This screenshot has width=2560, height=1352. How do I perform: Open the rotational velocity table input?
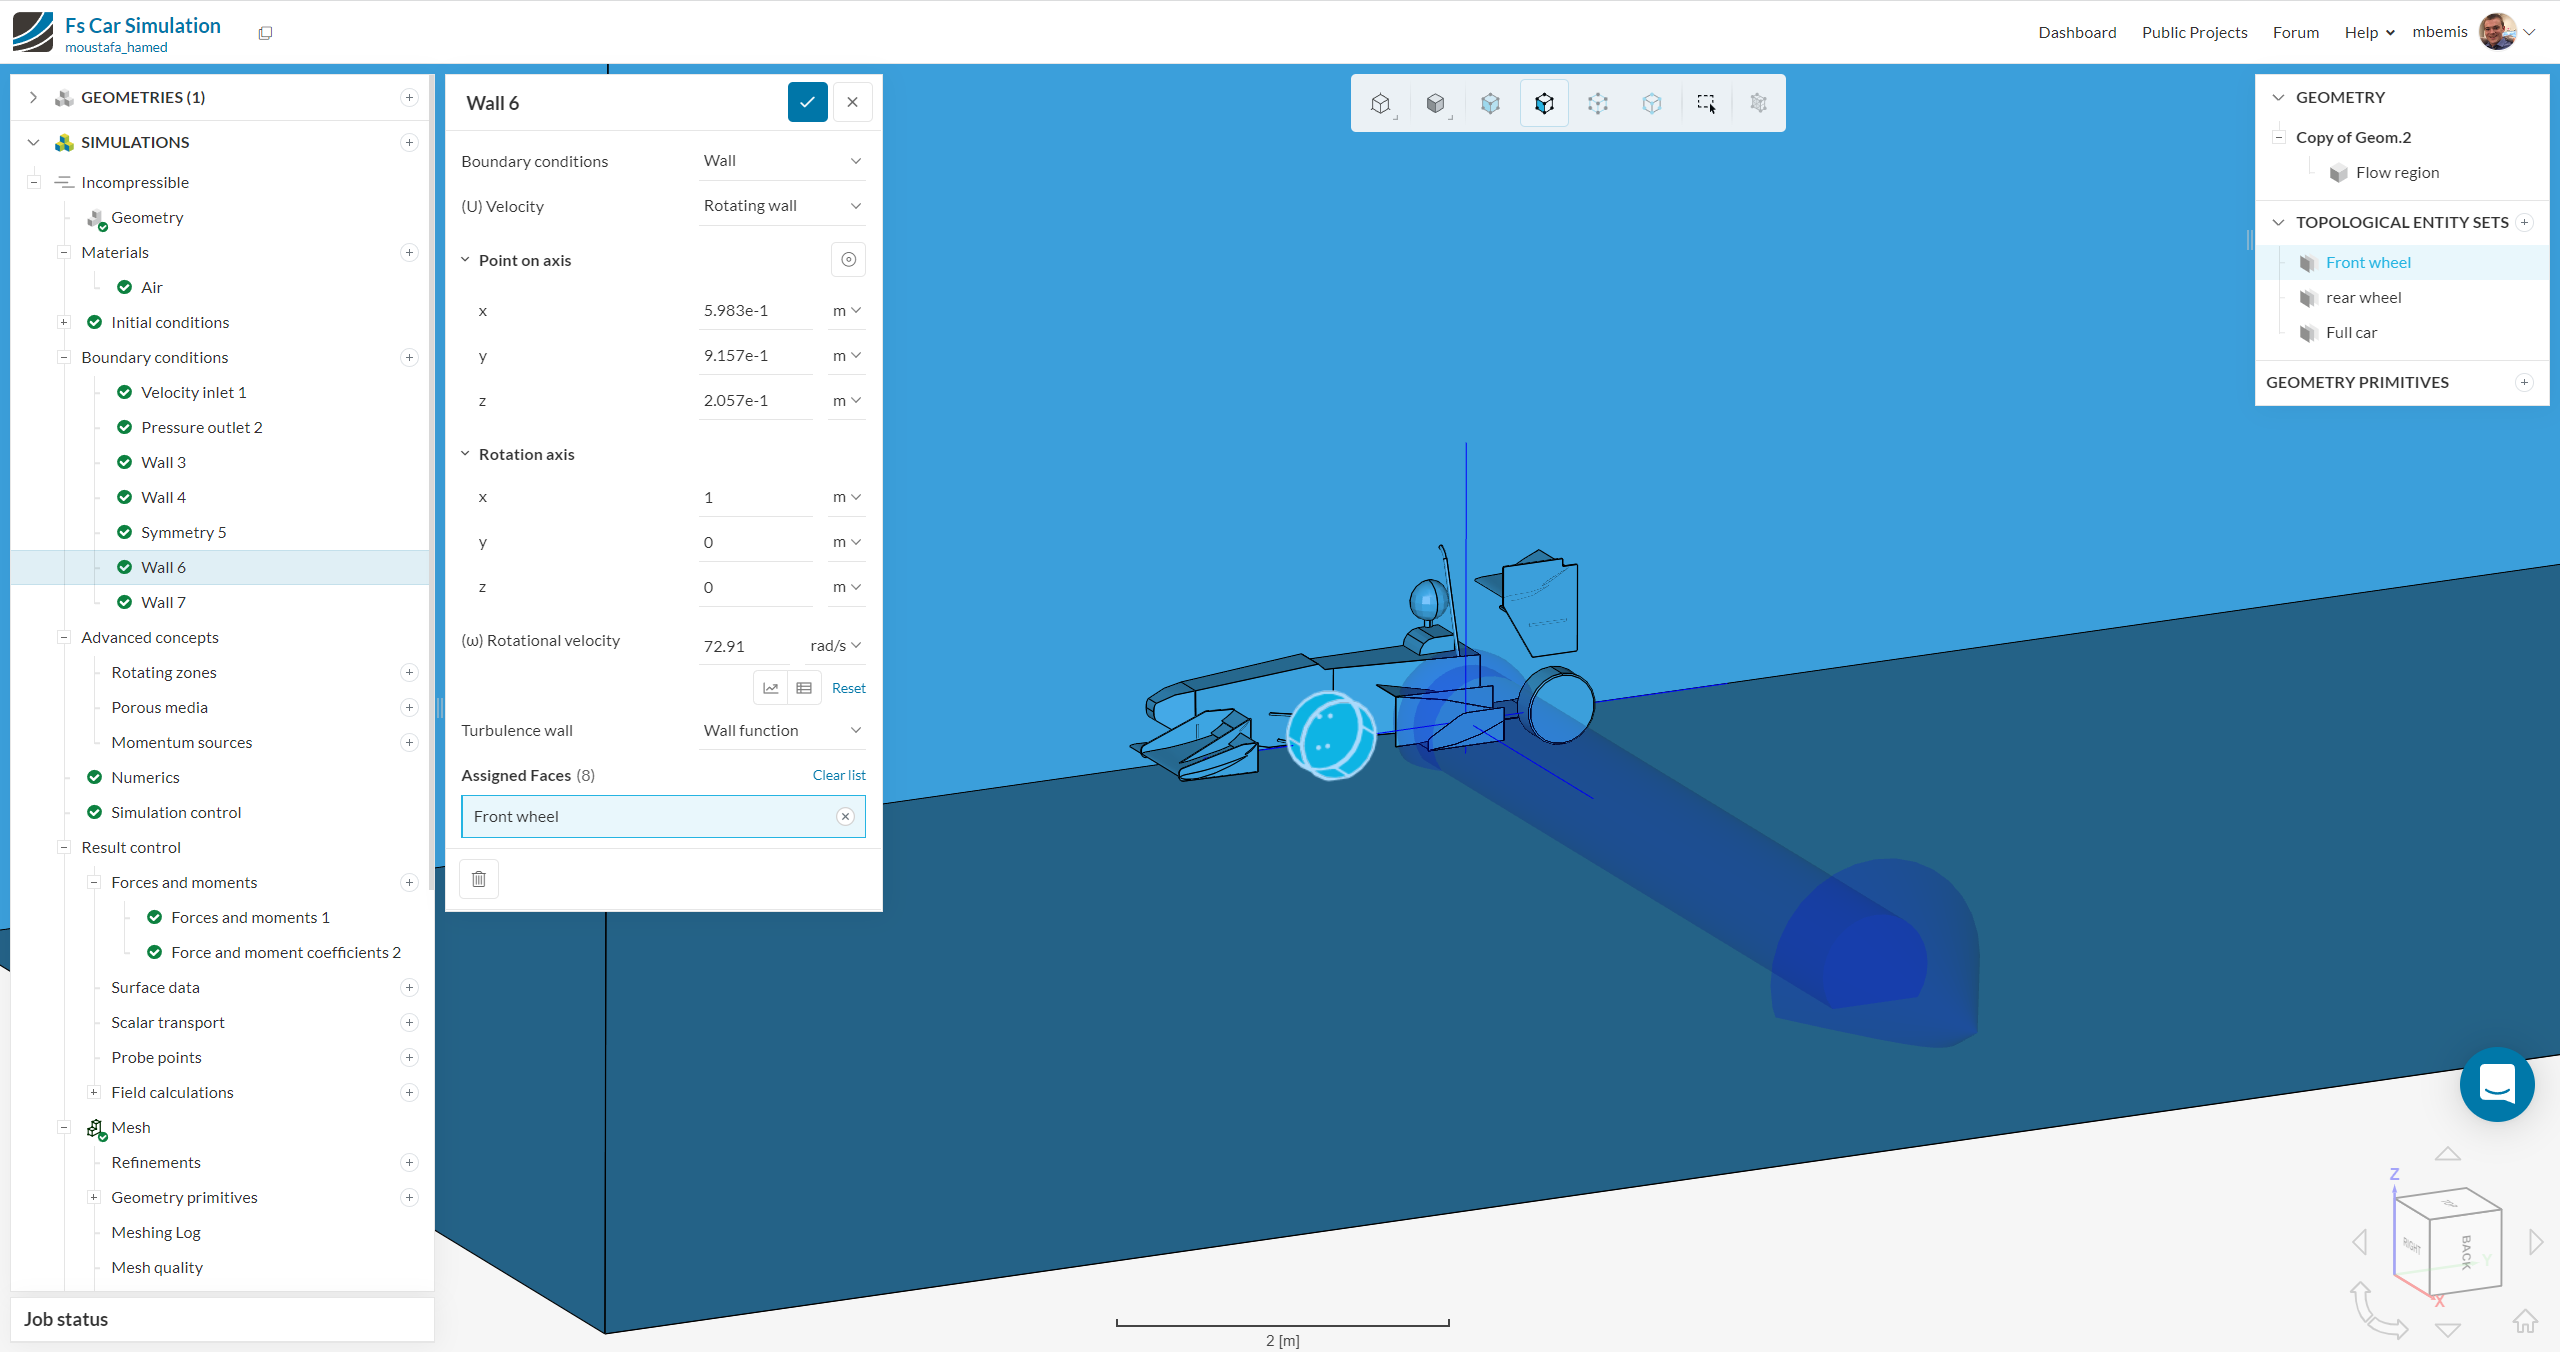tap(804, 688)
